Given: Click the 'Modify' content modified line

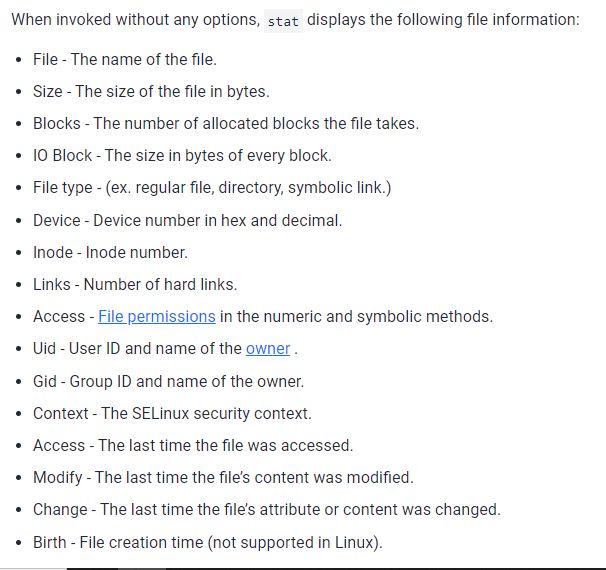Looking at the screenshot, I should click(223, 477).
